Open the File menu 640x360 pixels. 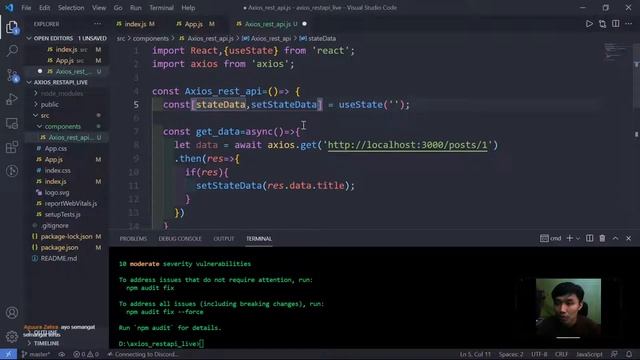click(x=26, y=8)
